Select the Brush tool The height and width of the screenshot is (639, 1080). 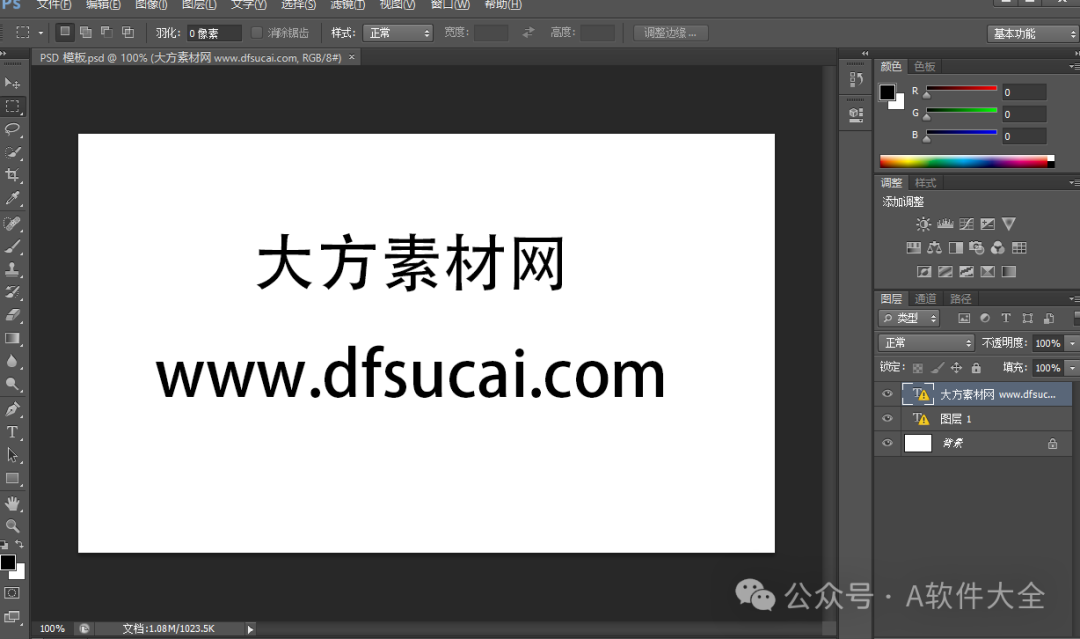pos(13,246)
